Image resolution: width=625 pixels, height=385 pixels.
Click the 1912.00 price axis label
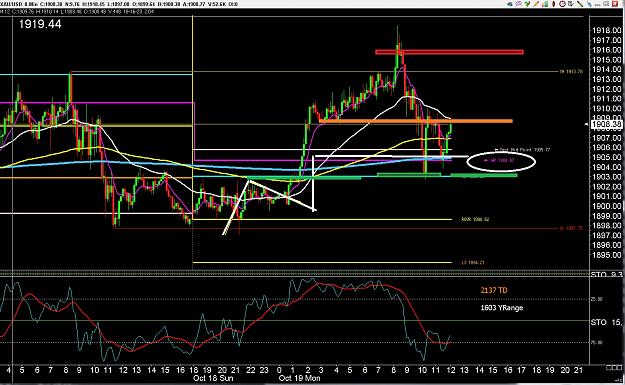pyautogui.click(x=606, y=89)
